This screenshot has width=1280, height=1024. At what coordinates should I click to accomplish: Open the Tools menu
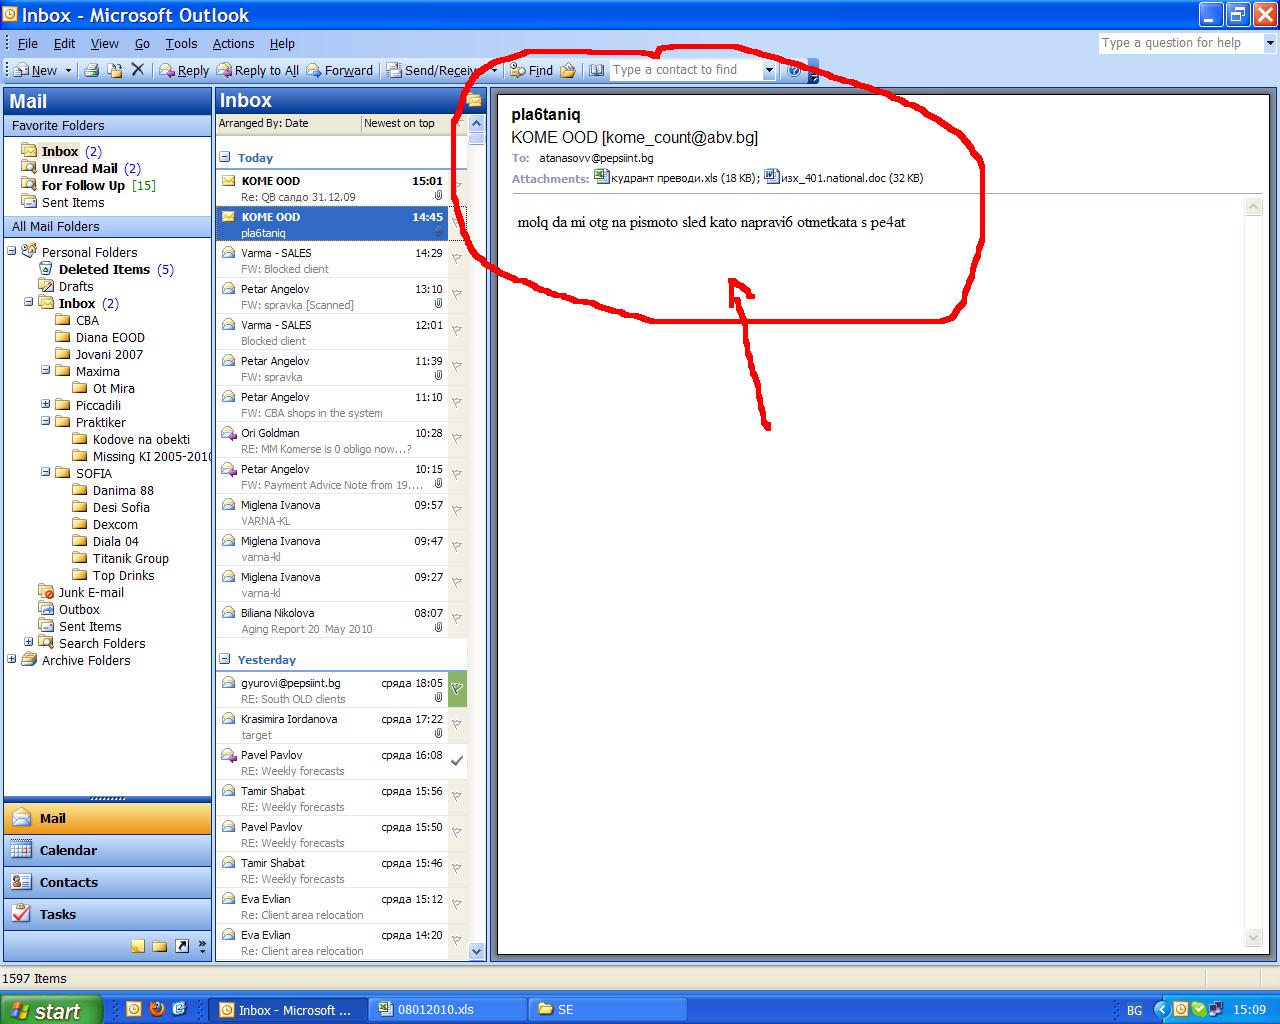point(181,43)
